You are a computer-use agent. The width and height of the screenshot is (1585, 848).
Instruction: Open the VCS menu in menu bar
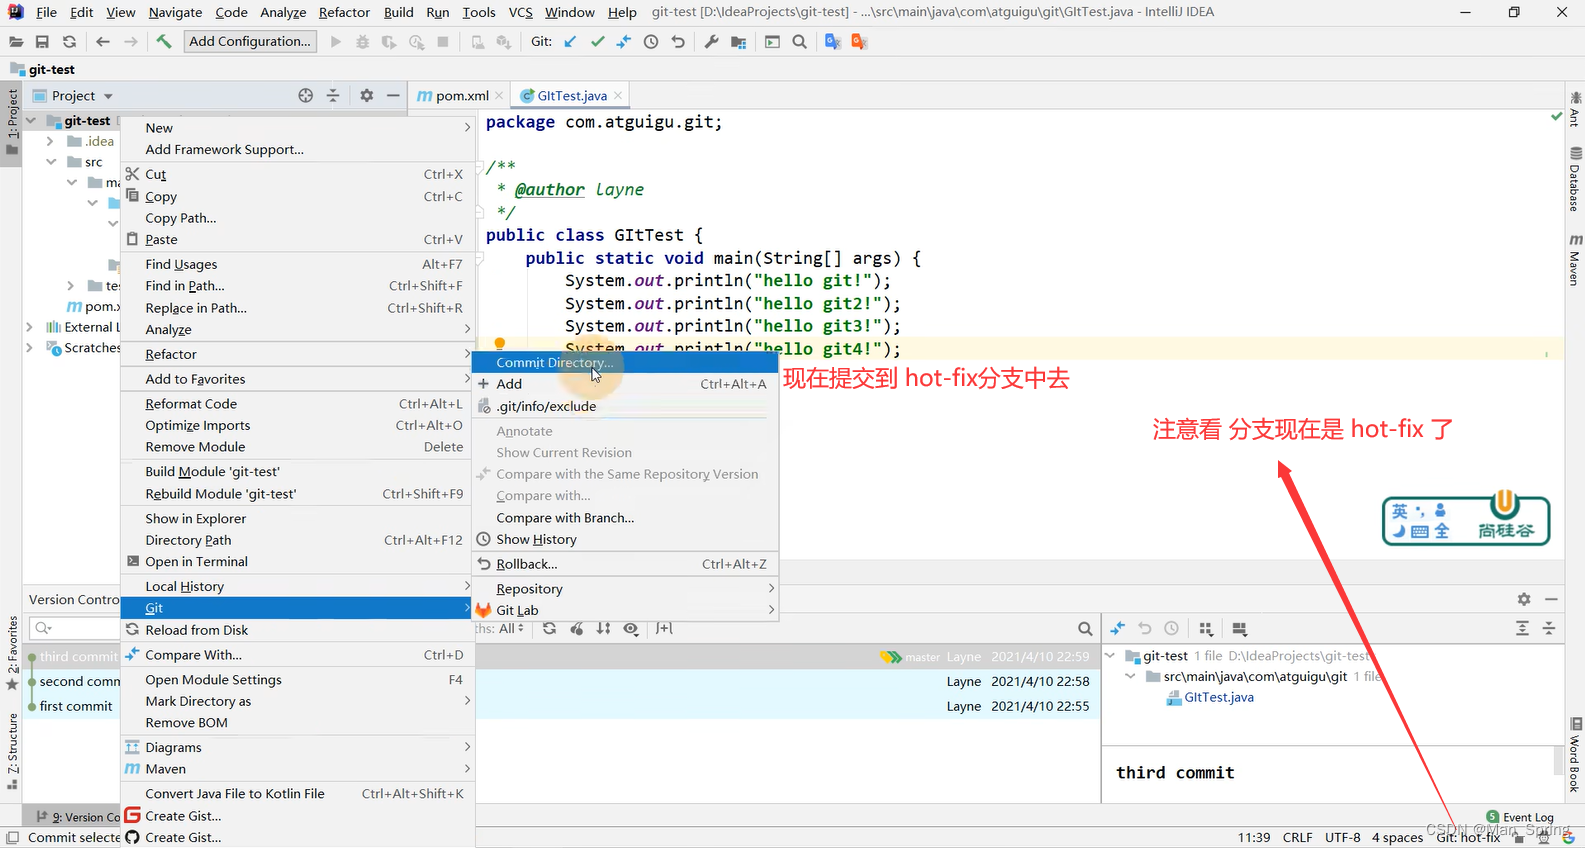click(x=520, y=12)
